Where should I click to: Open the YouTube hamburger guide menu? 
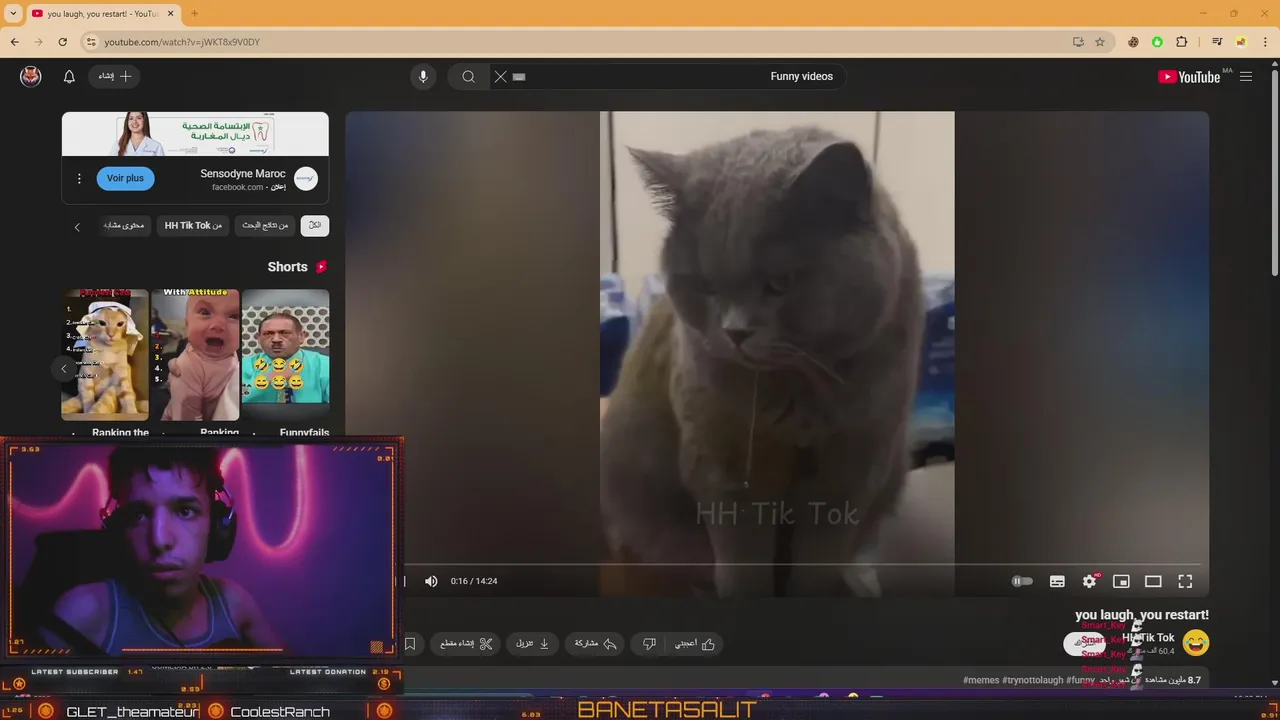1246,77
